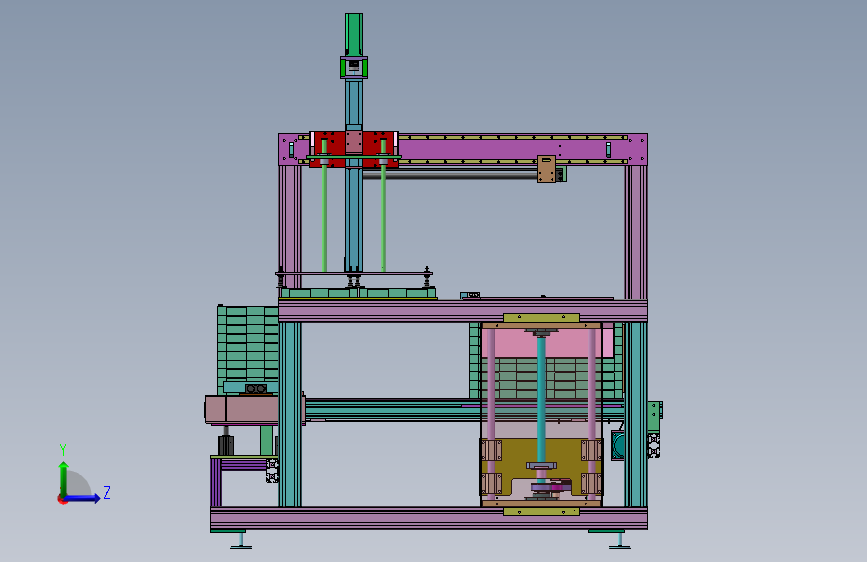
Task: Select the stacked green trays on the left side
Action: click(x=248, y=350)
